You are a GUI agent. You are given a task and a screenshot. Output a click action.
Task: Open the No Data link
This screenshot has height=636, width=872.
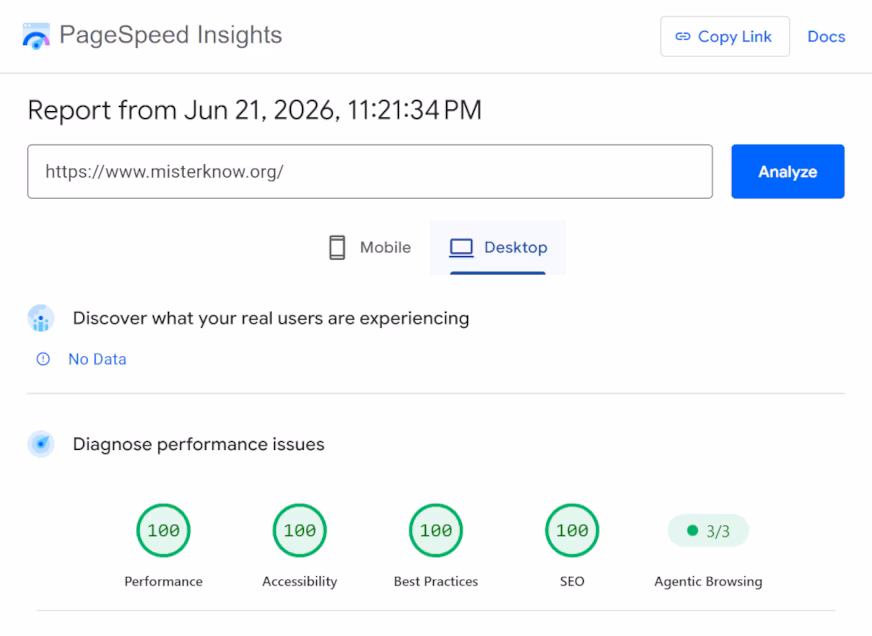[97, 359]
